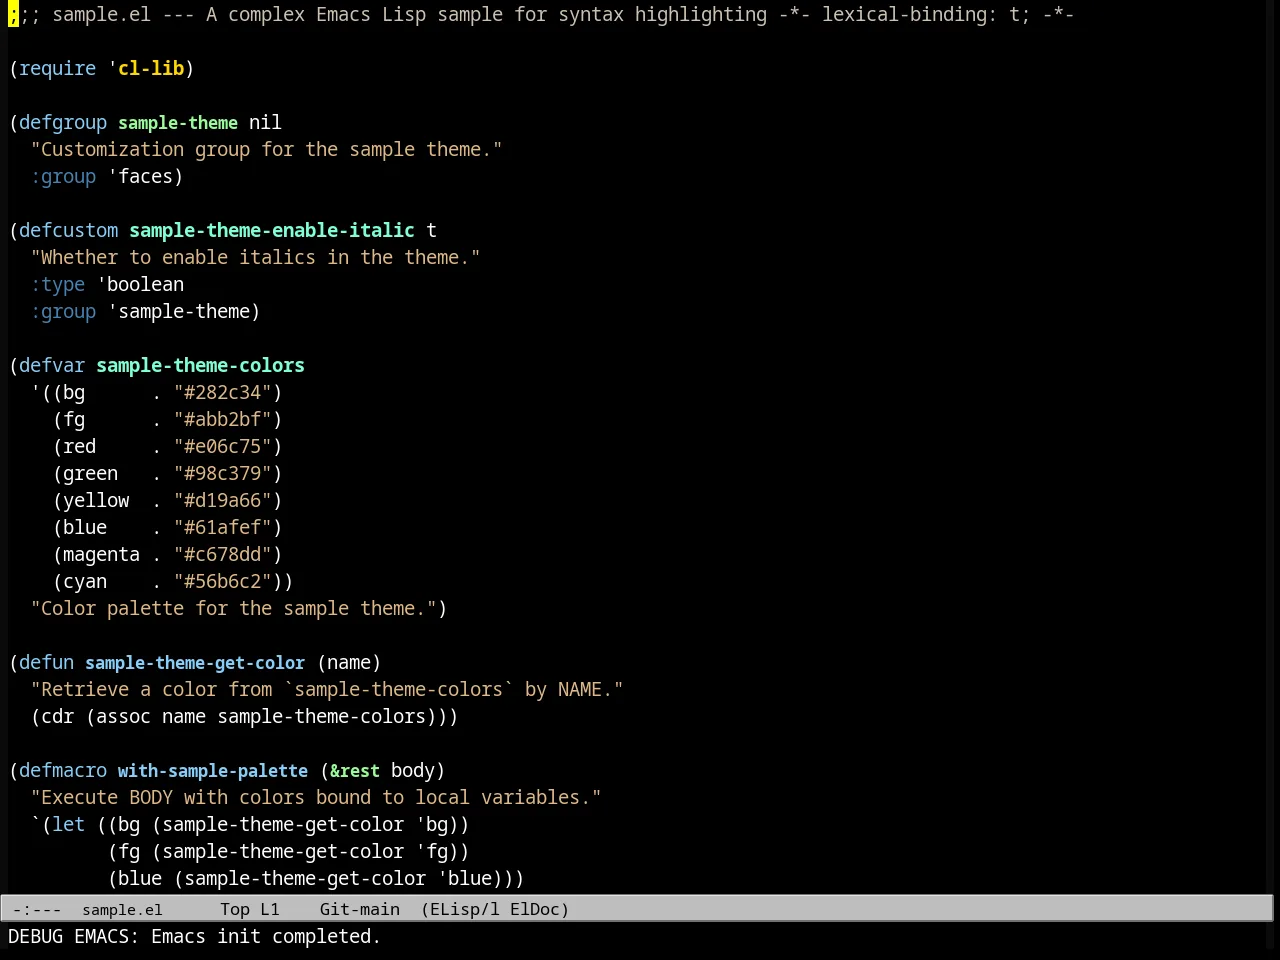Click the '&rest' keyword
The width and height of the screenshot is (1280, 960).
click(x=355, y=770)
